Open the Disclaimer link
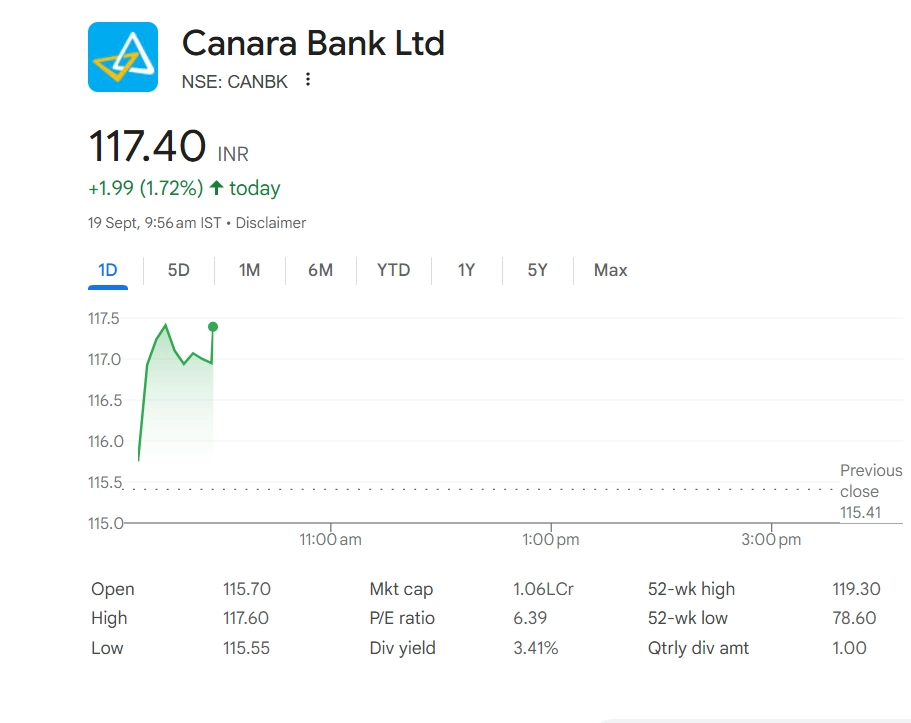The width and height of the screenshot is (911, 723). 271,223
